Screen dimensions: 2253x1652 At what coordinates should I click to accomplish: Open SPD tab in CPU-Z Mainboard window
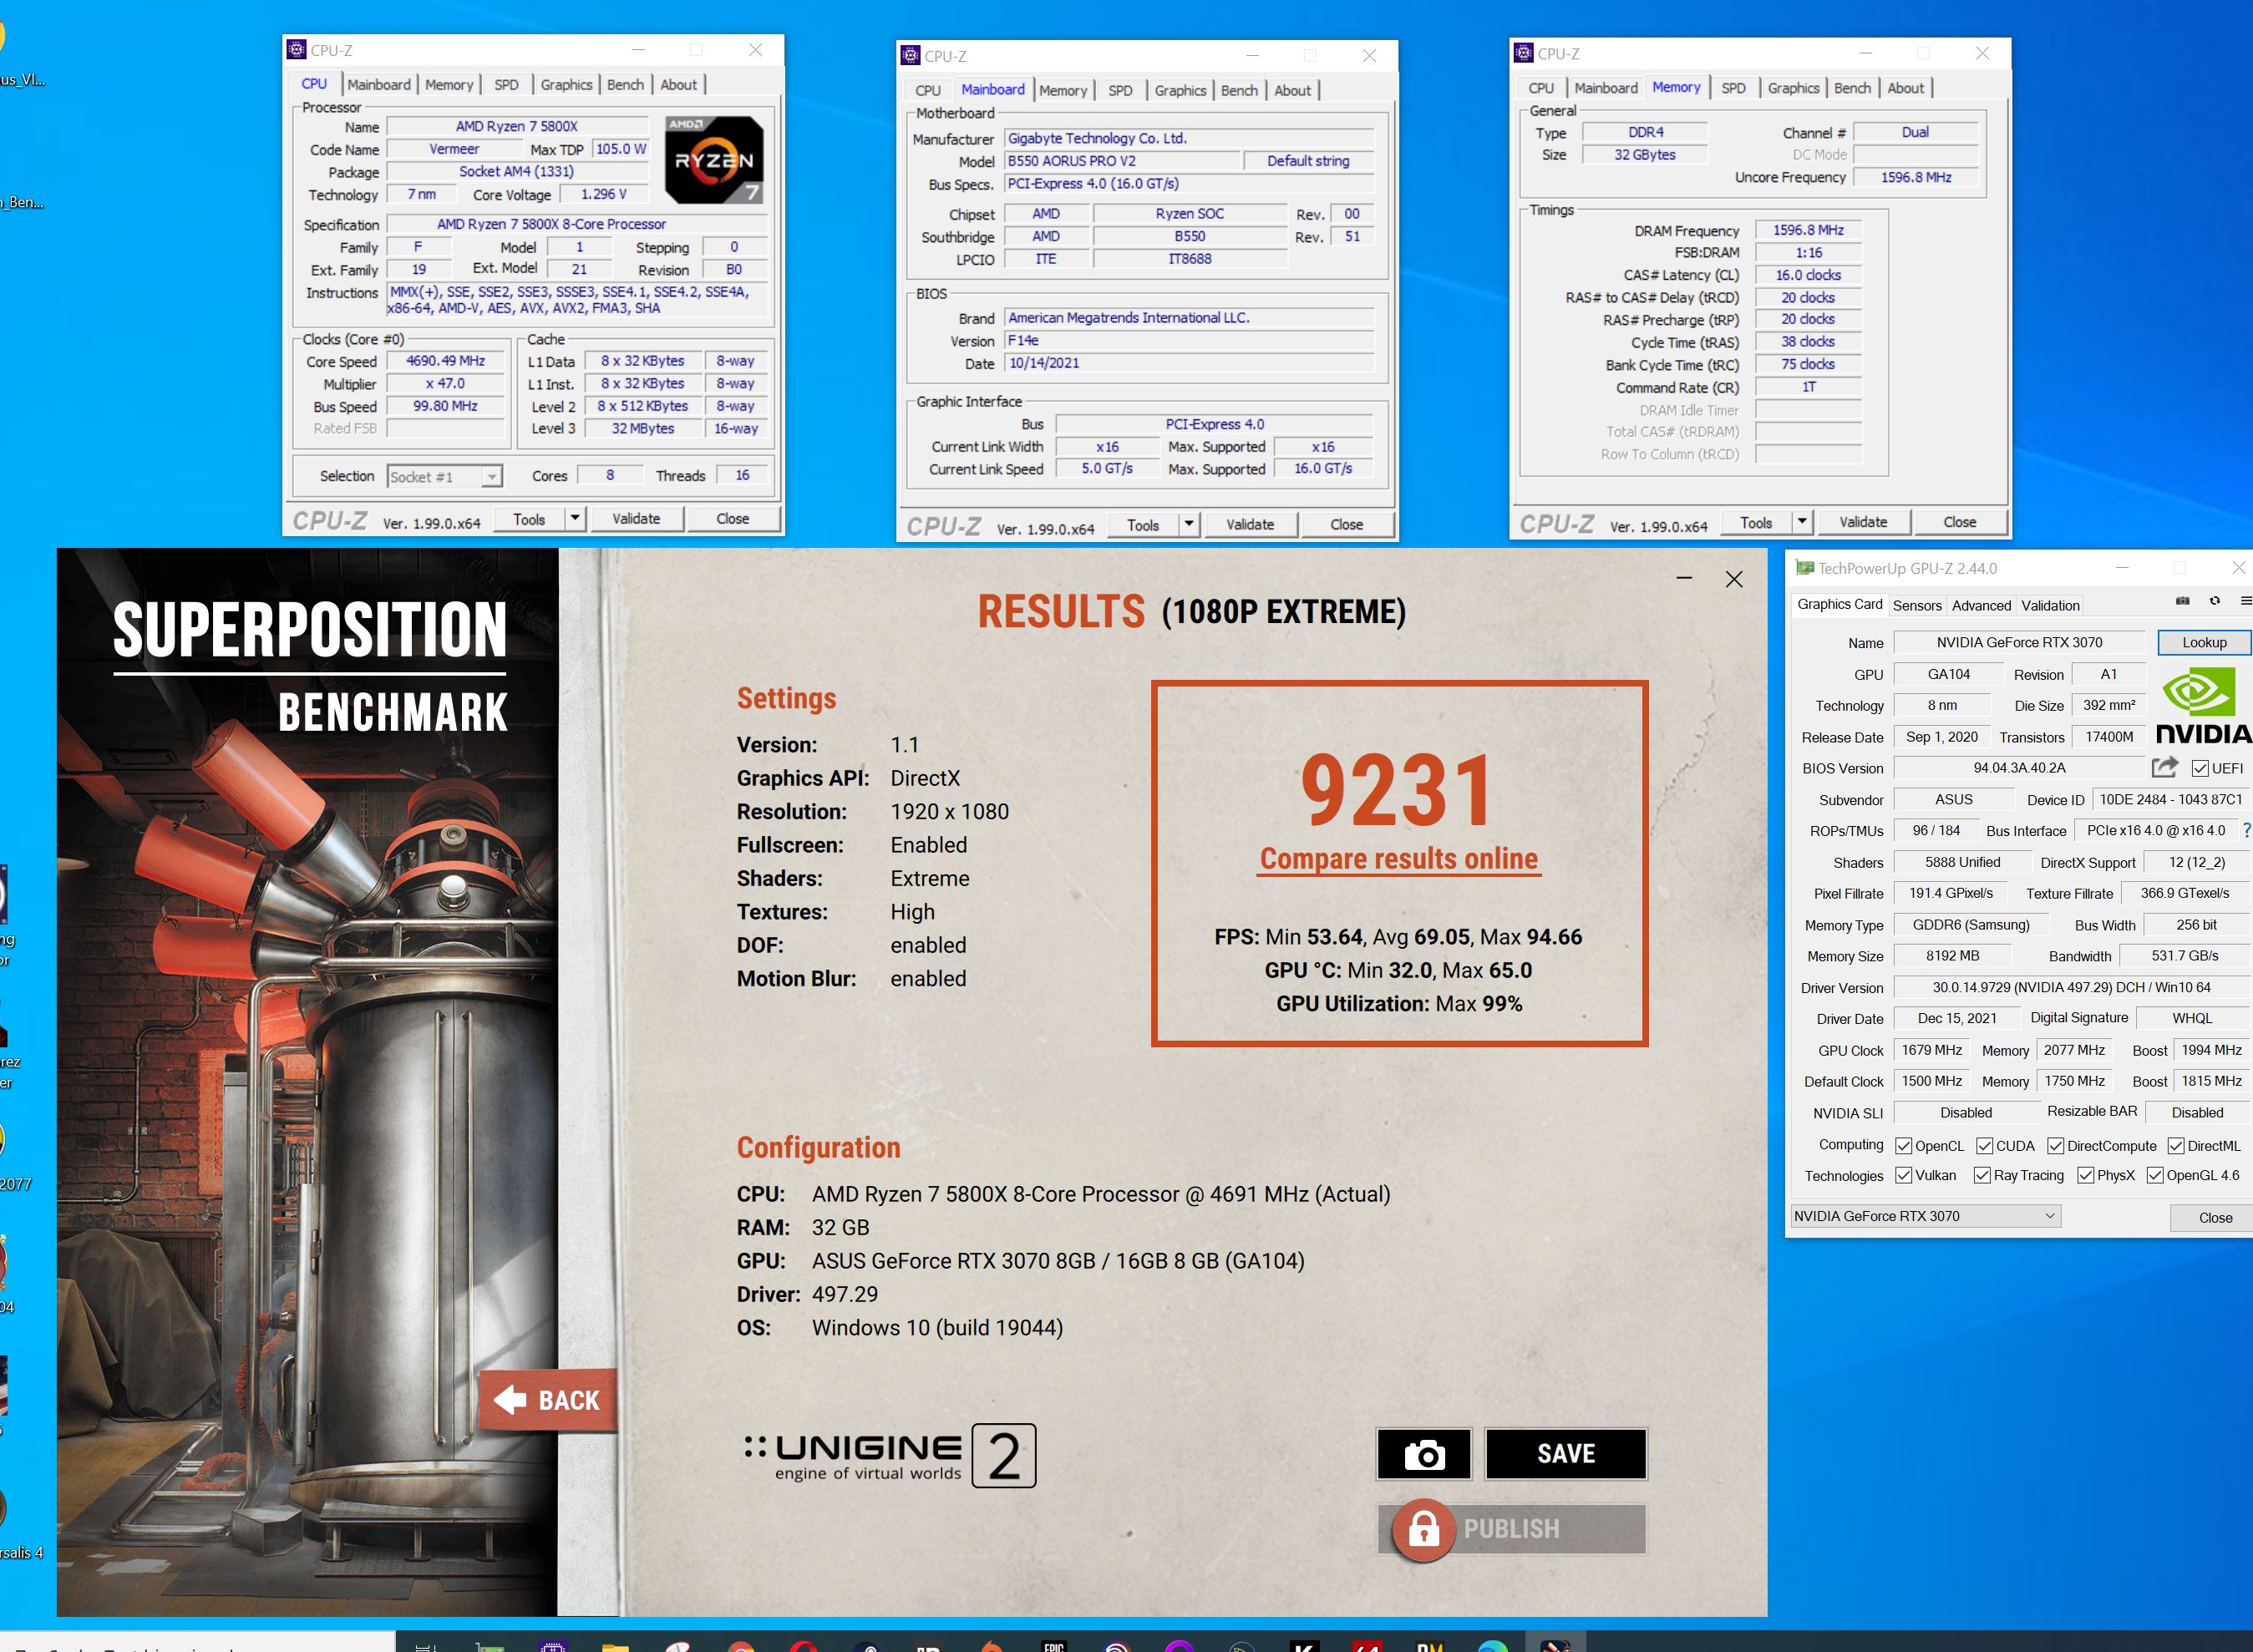(x=1120, y=90)
